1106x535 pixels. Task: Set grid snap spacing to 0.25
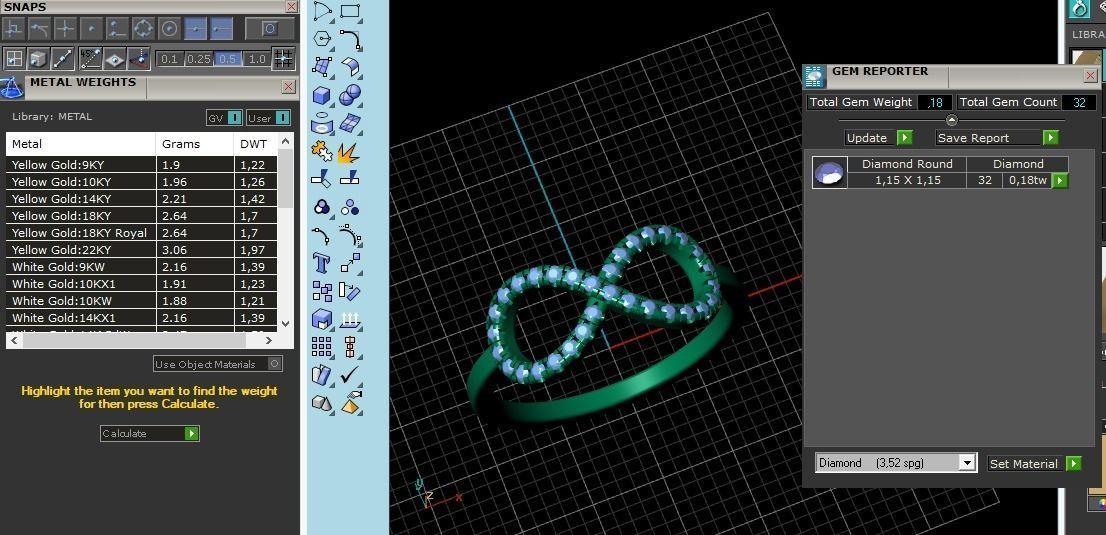tap(199, 59)
